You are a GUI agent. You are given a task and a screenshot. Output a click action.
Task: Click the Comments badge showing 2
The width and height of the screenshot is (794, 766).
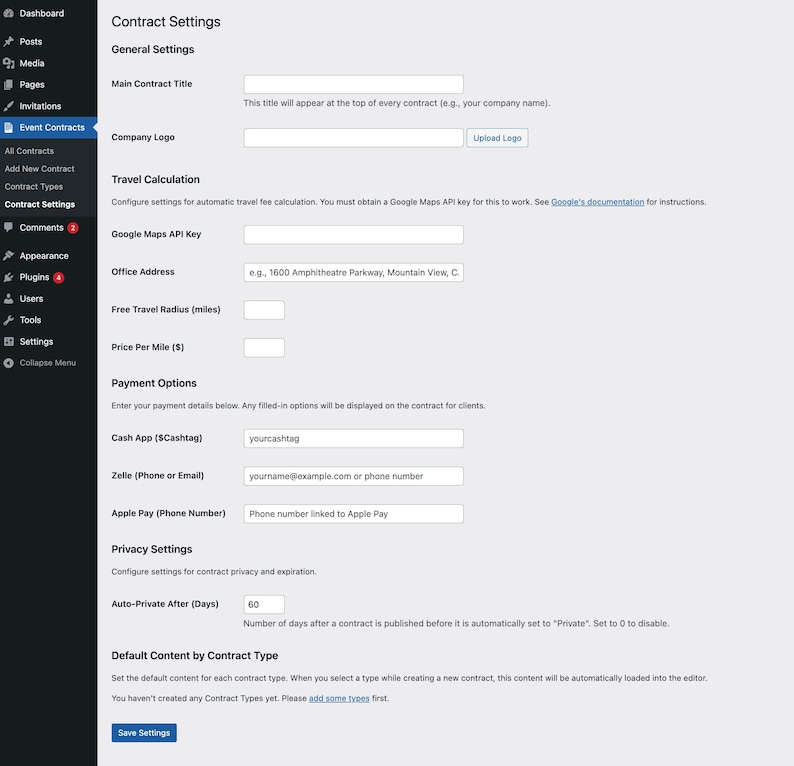73,228
